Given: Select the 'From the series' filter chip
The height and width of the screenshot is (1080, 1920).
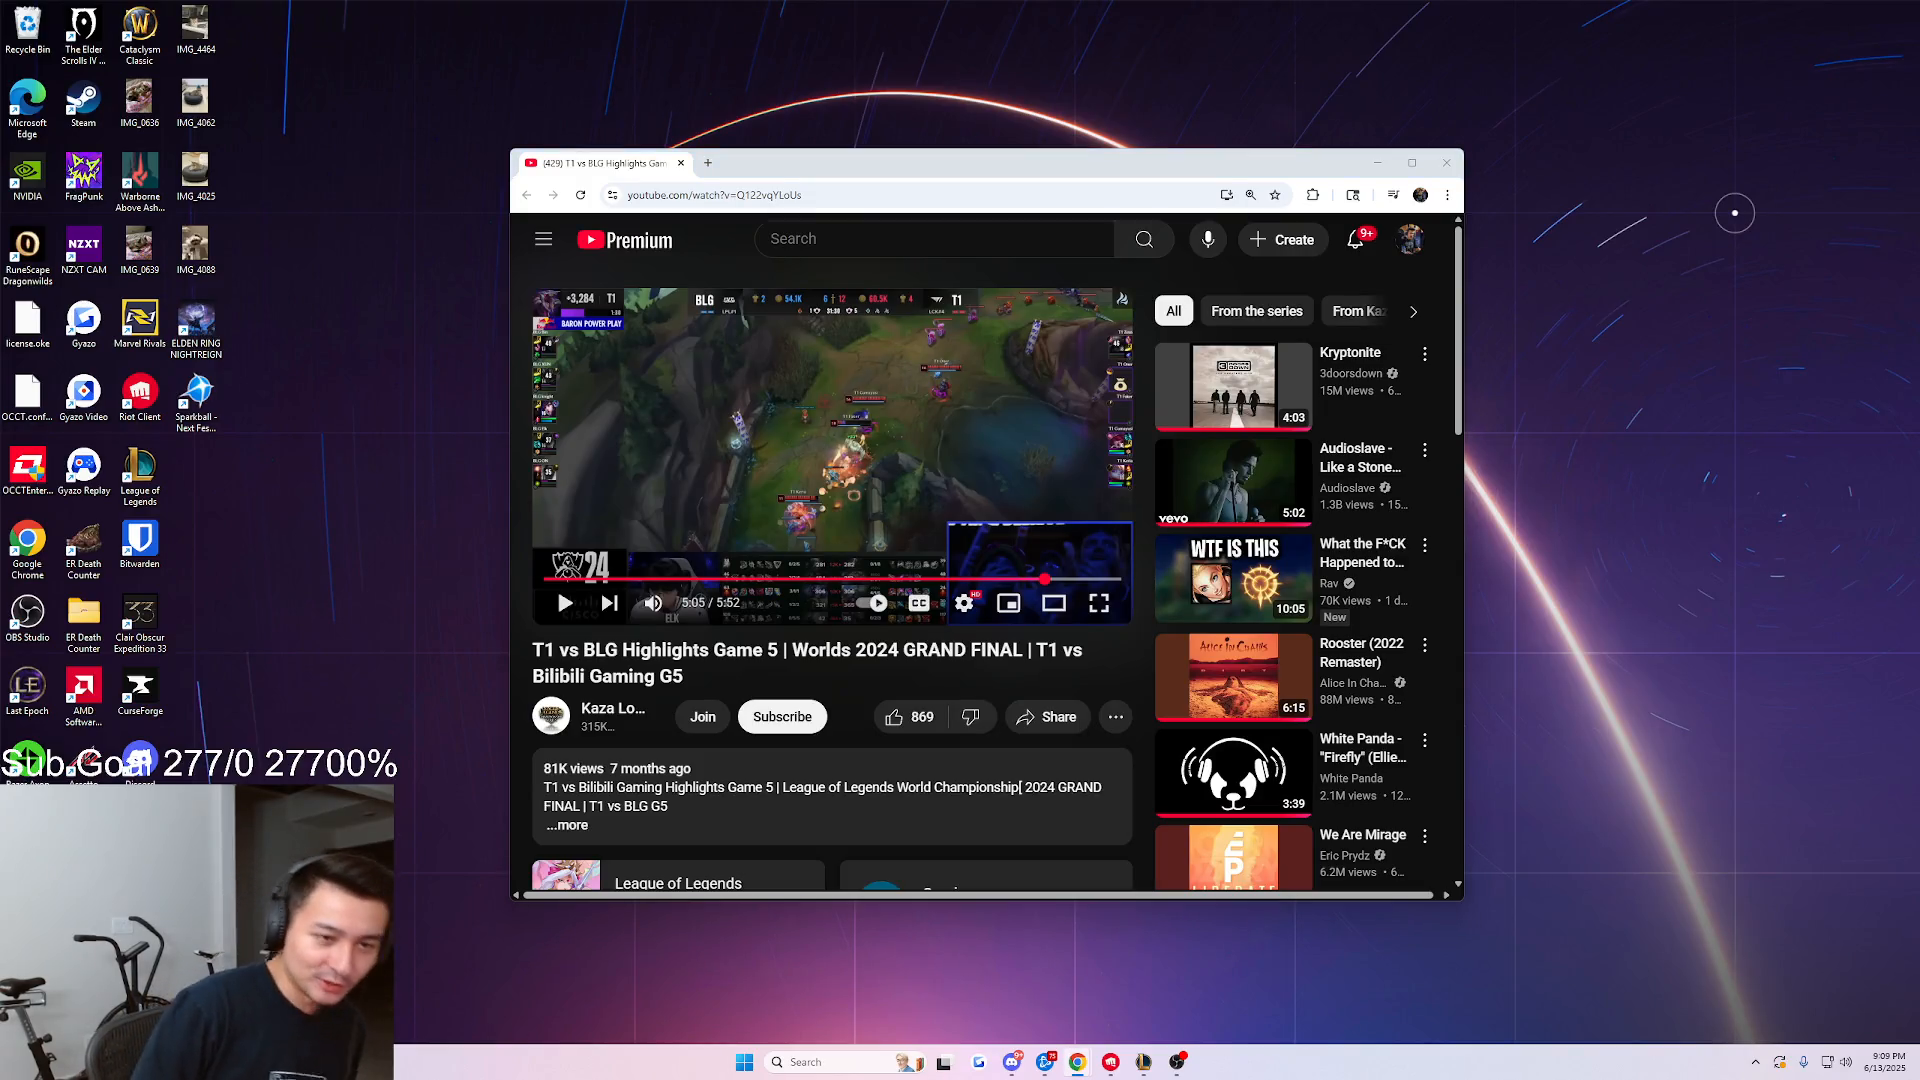Looking at the screenshot, I should pos(1257,311).
